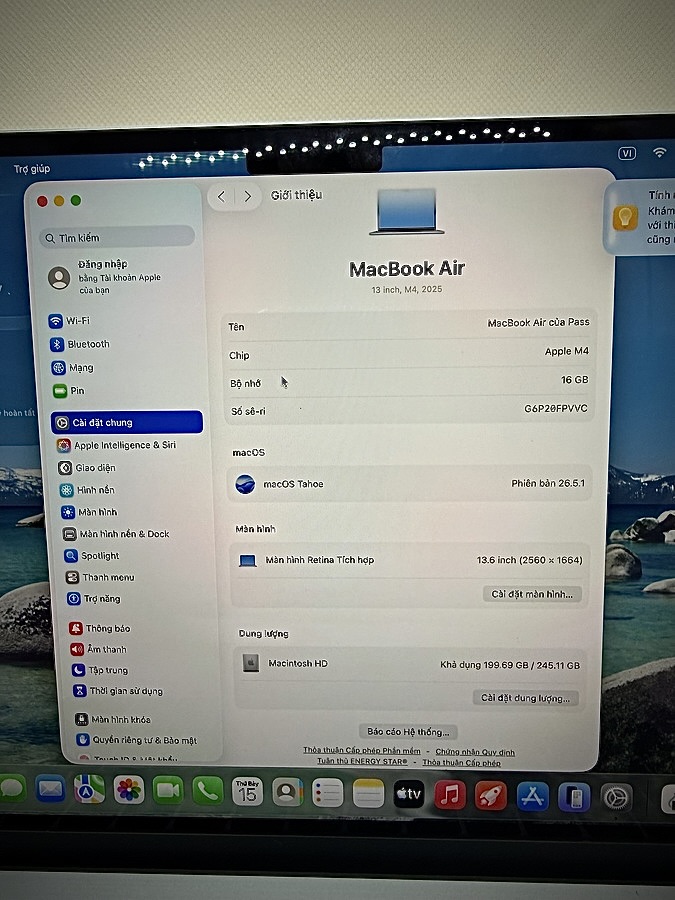
Task: Open Maps from the Dock
Action: click(x=90, y=790)
